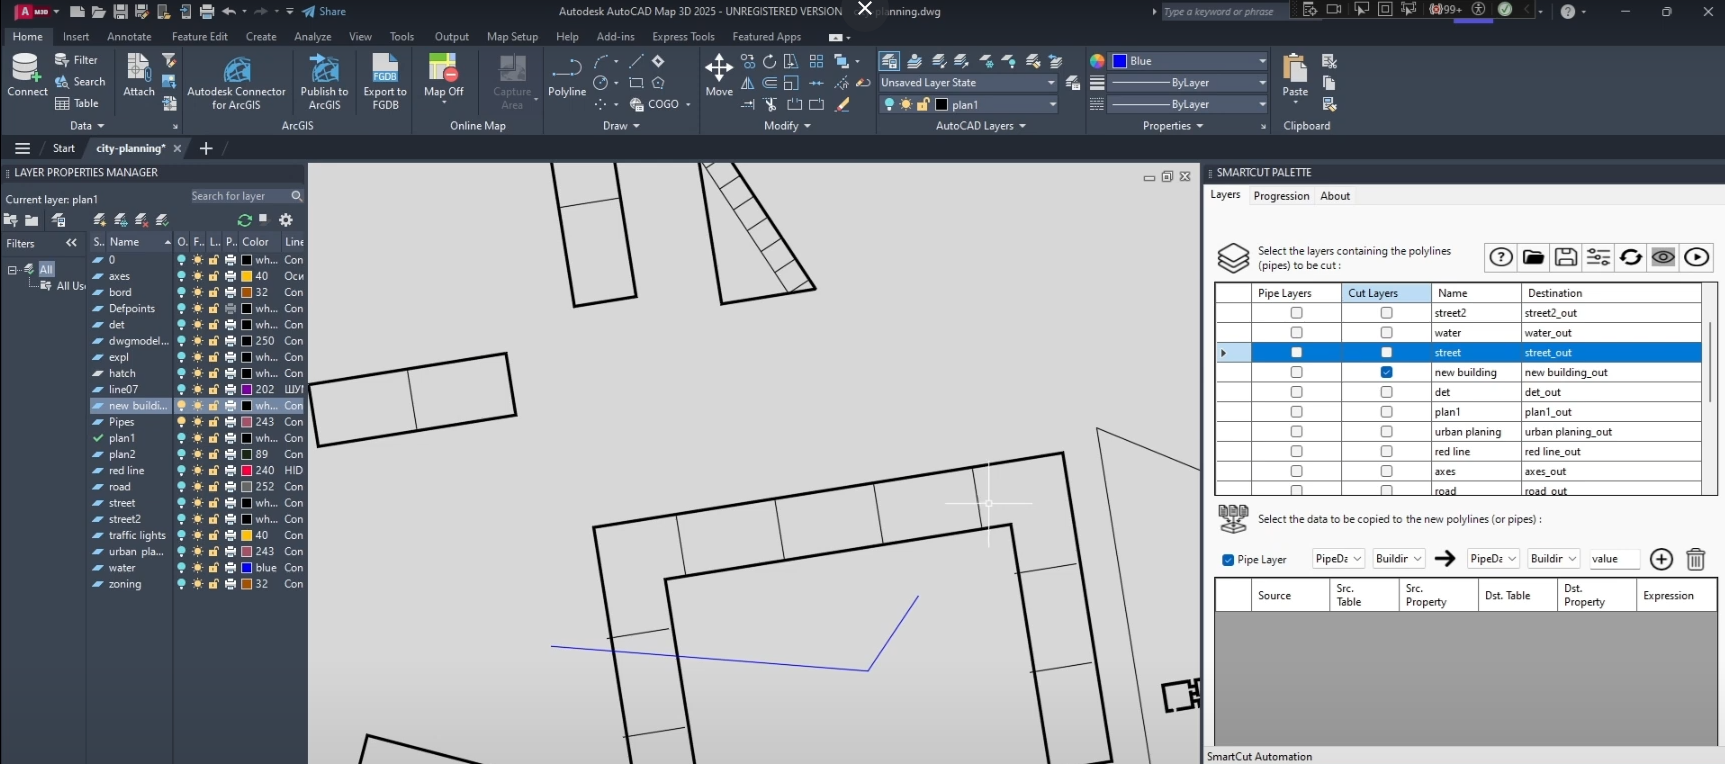Click the Move tool in Modify panel
Screen dimensions: 1725x764
pyautogui.click(x=719, y=76)
